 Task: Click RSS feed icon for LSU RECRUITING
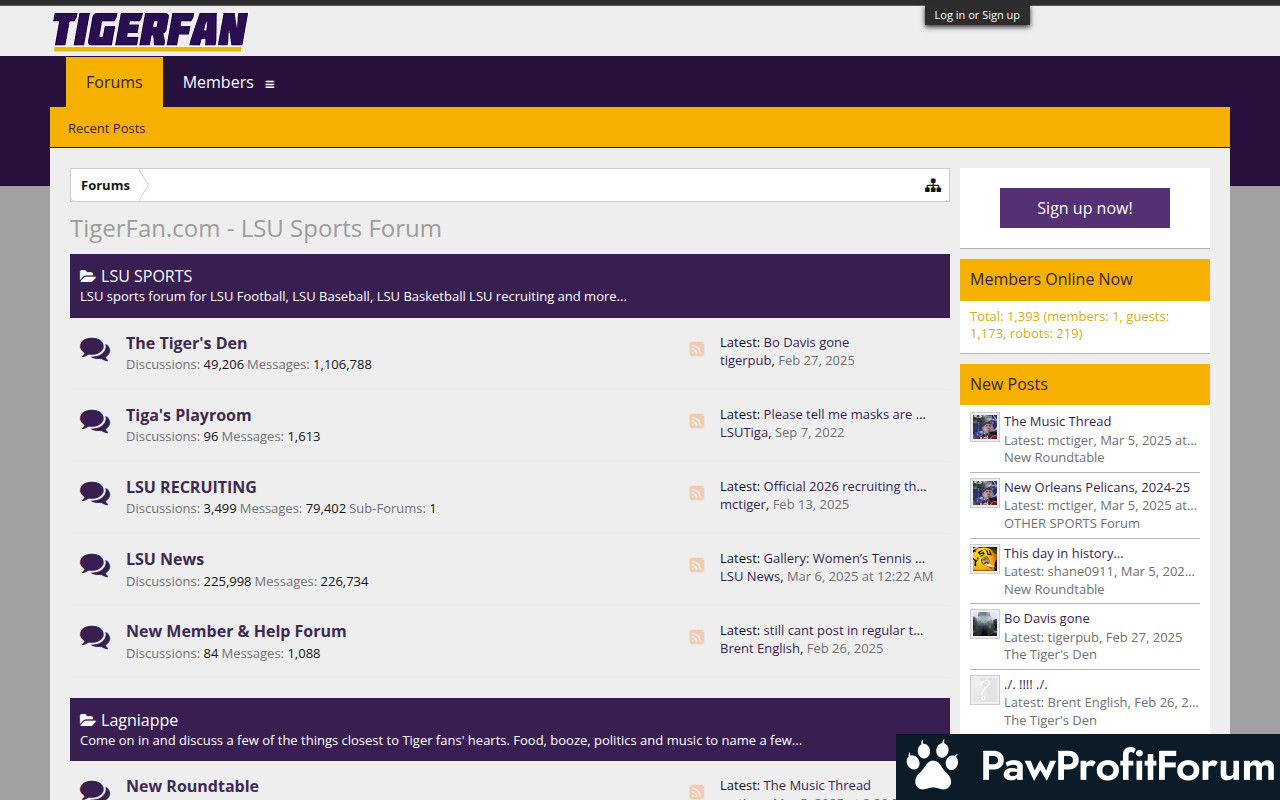(696, 493)
